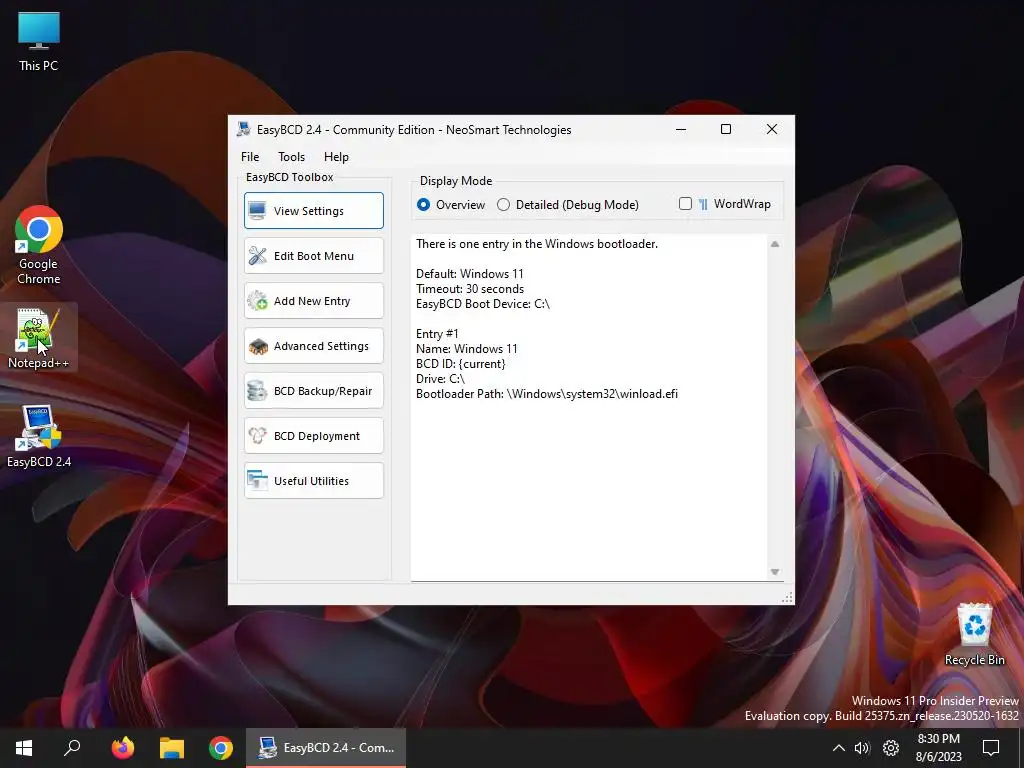Open the notification center icon
1024x768 pixels.
tap(991, 748)
